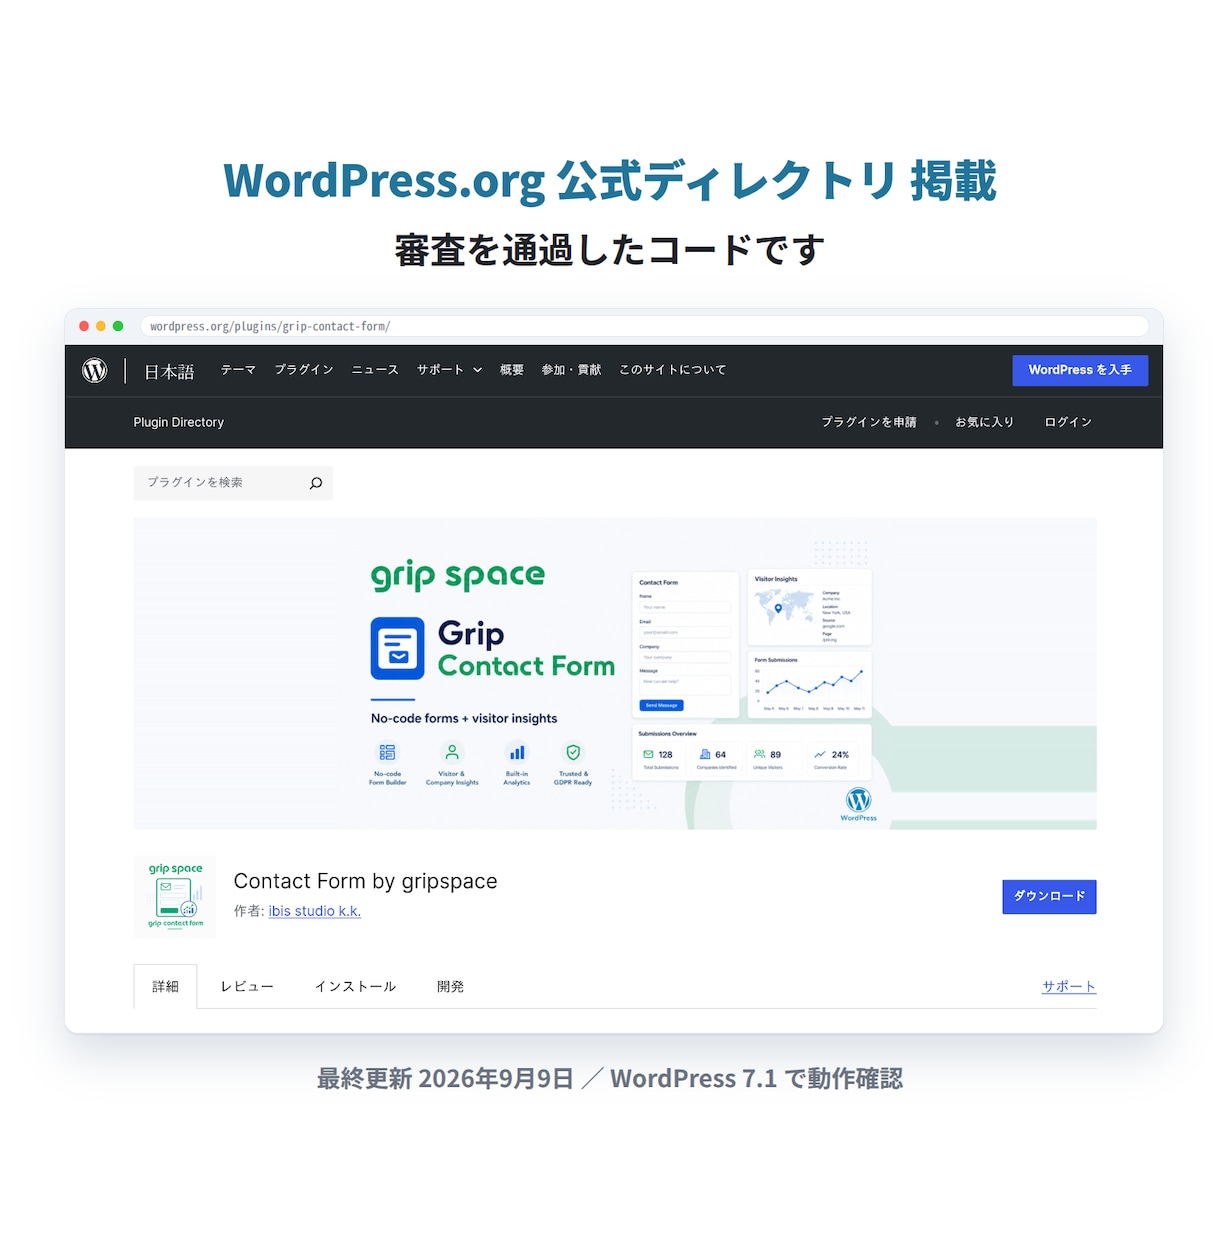Click the No-code Form Builder icon in banner
Image resolution: width=1220 pixels, height=1240 pixels.
coord(387,752)
